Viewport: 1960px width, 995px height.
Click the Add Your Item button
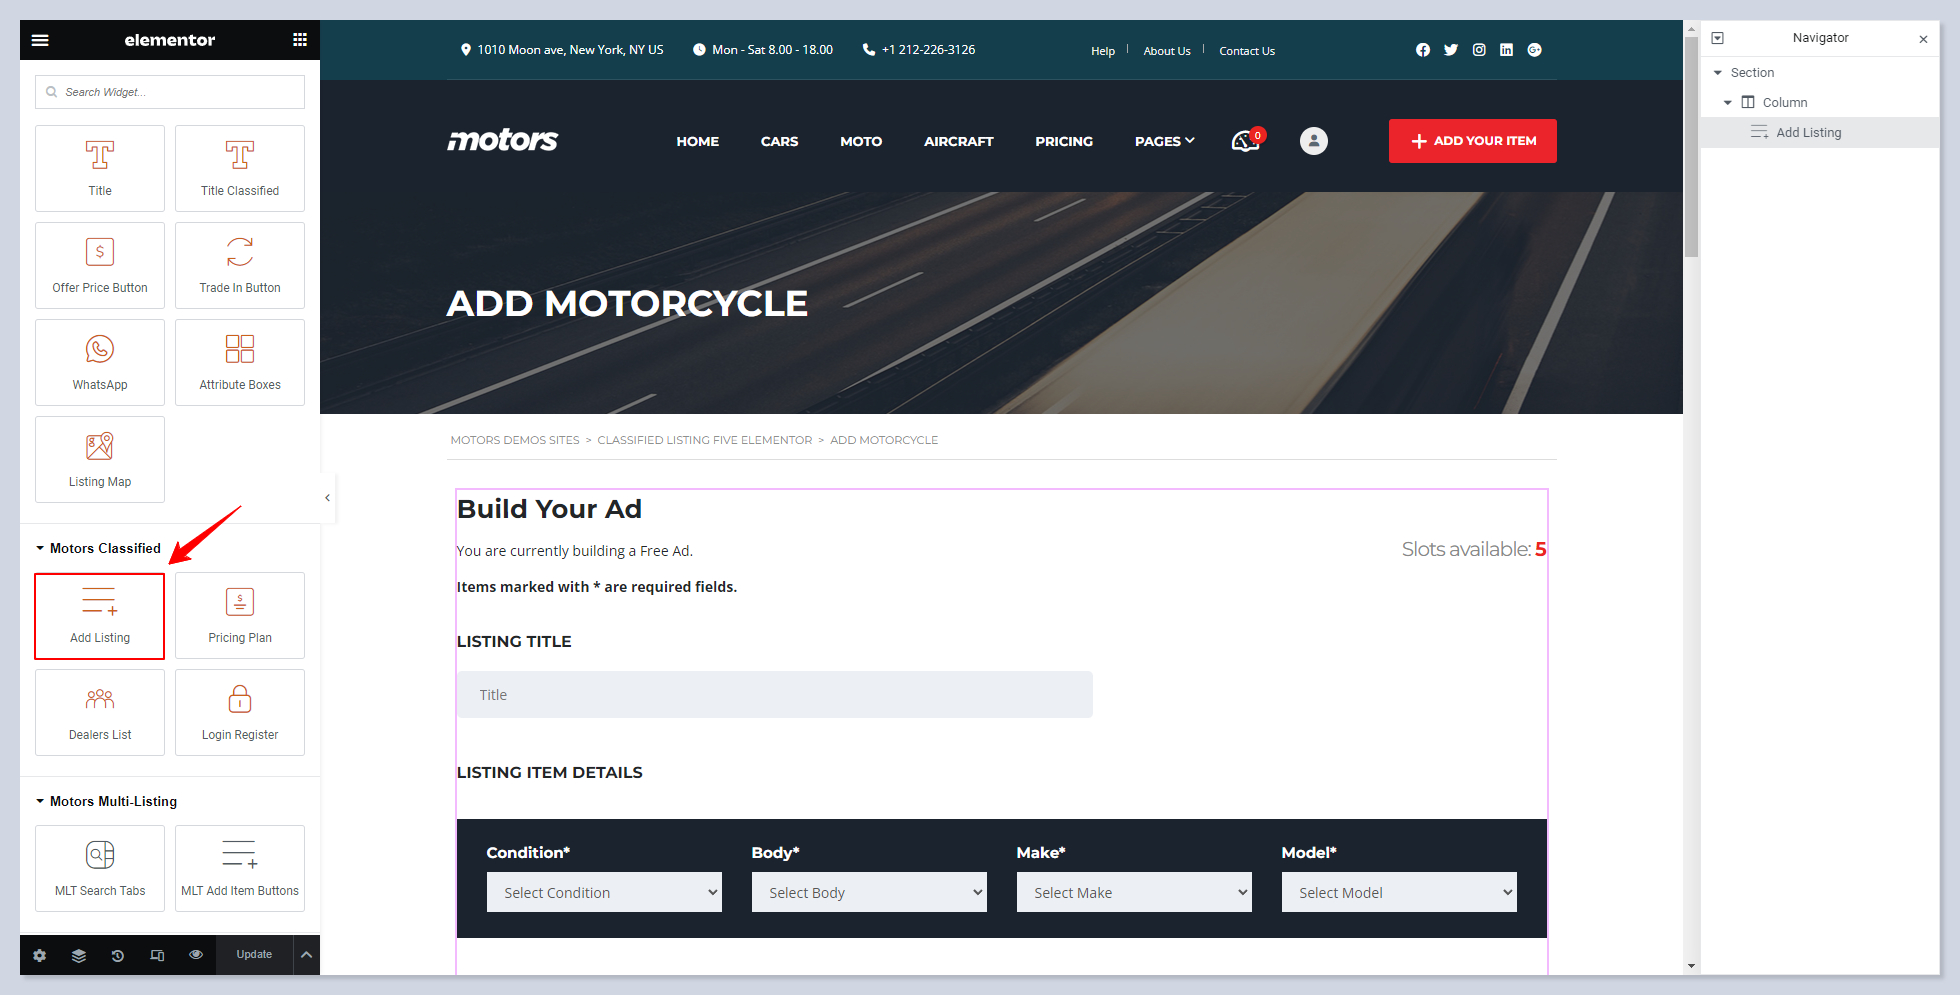point(1472,141)
